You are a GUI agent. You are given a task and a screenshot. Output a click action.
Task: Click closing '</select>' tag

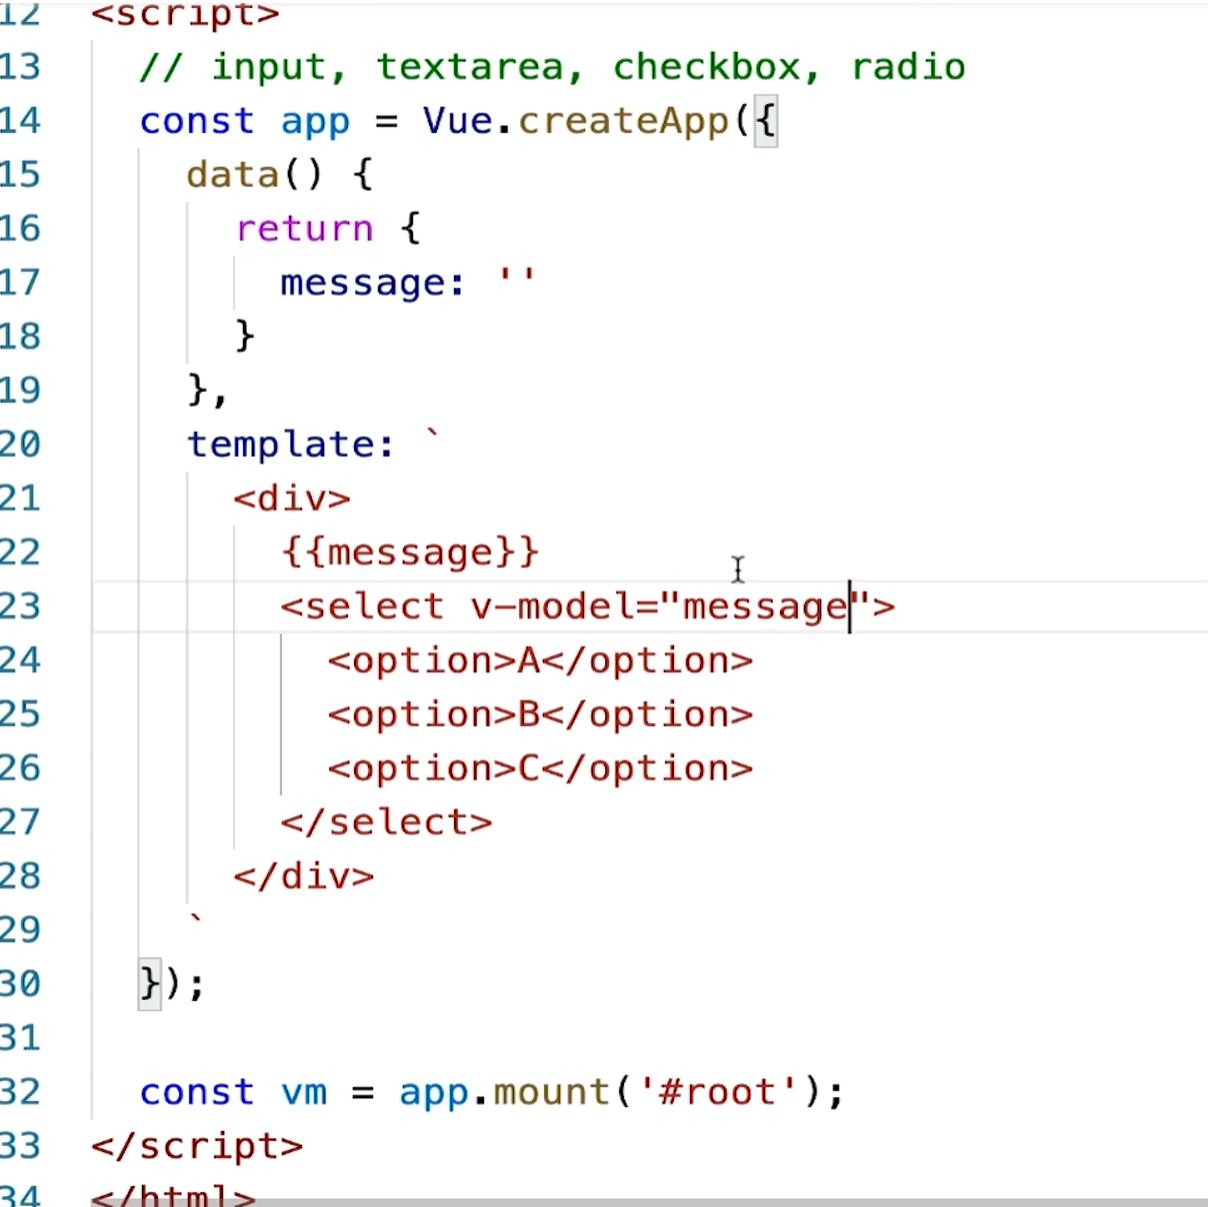pos(386,823)
